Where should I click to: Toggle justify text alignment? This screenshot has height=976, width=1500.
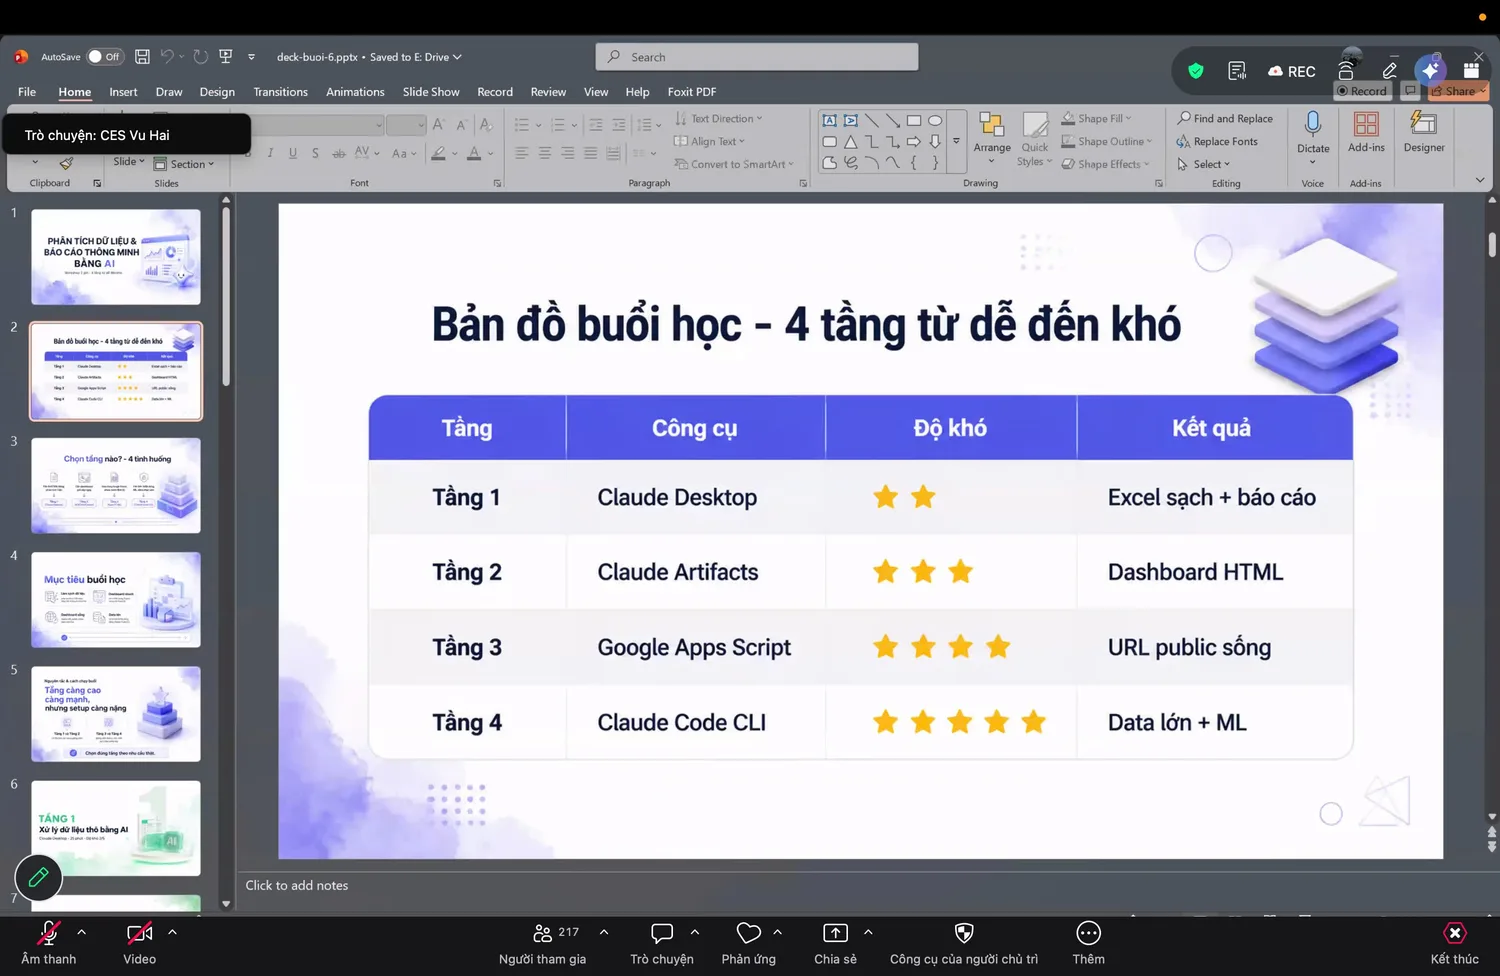tap(590, 153)
